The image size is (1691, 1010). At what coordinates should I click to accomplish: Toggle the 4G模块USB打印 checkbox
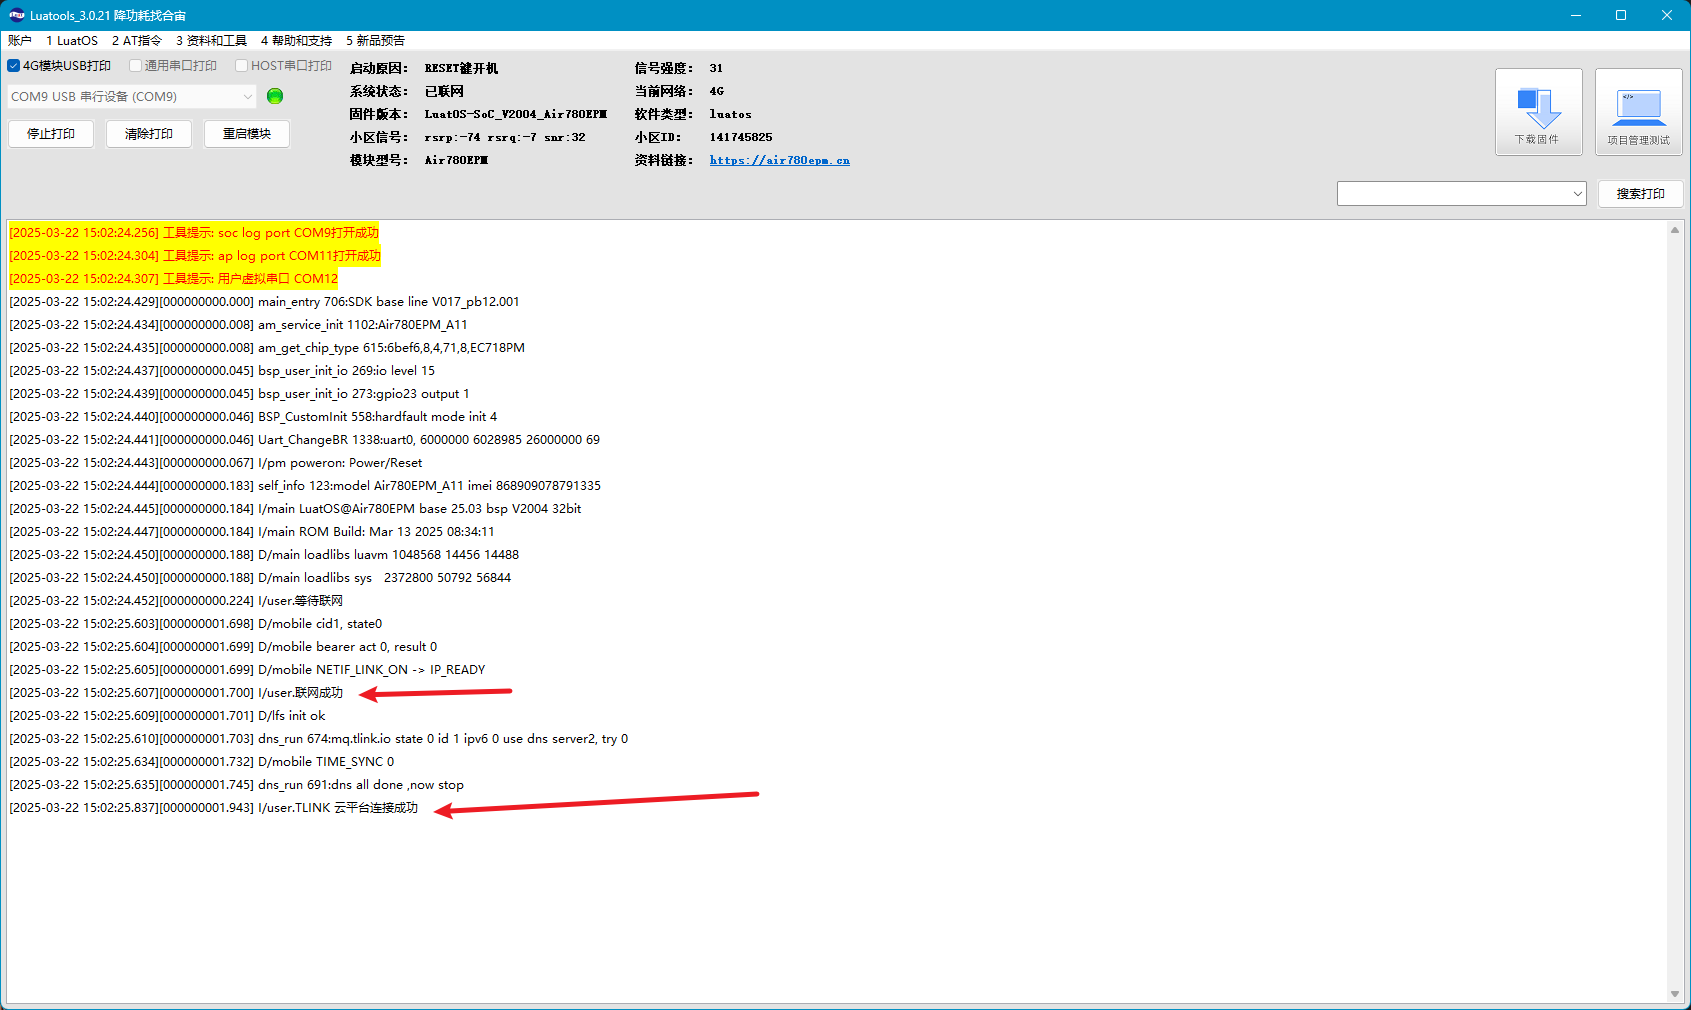pos(14,66)
